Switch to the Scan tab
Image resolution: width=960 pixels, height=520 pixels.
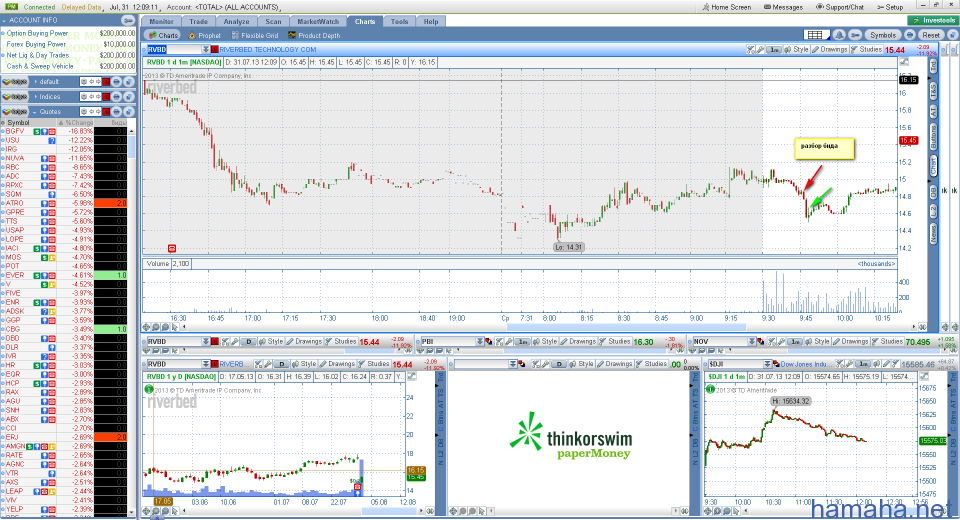pos(273,21)
